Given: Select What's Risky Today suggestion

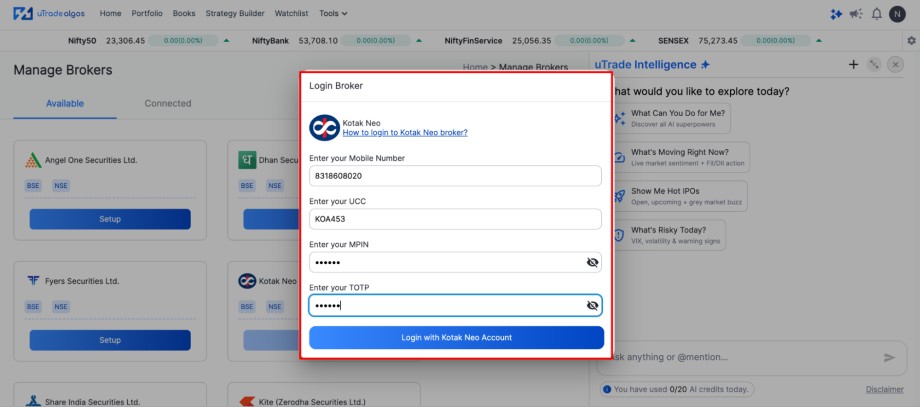Looking at the screenshot, I should click(x=668, y=235).
